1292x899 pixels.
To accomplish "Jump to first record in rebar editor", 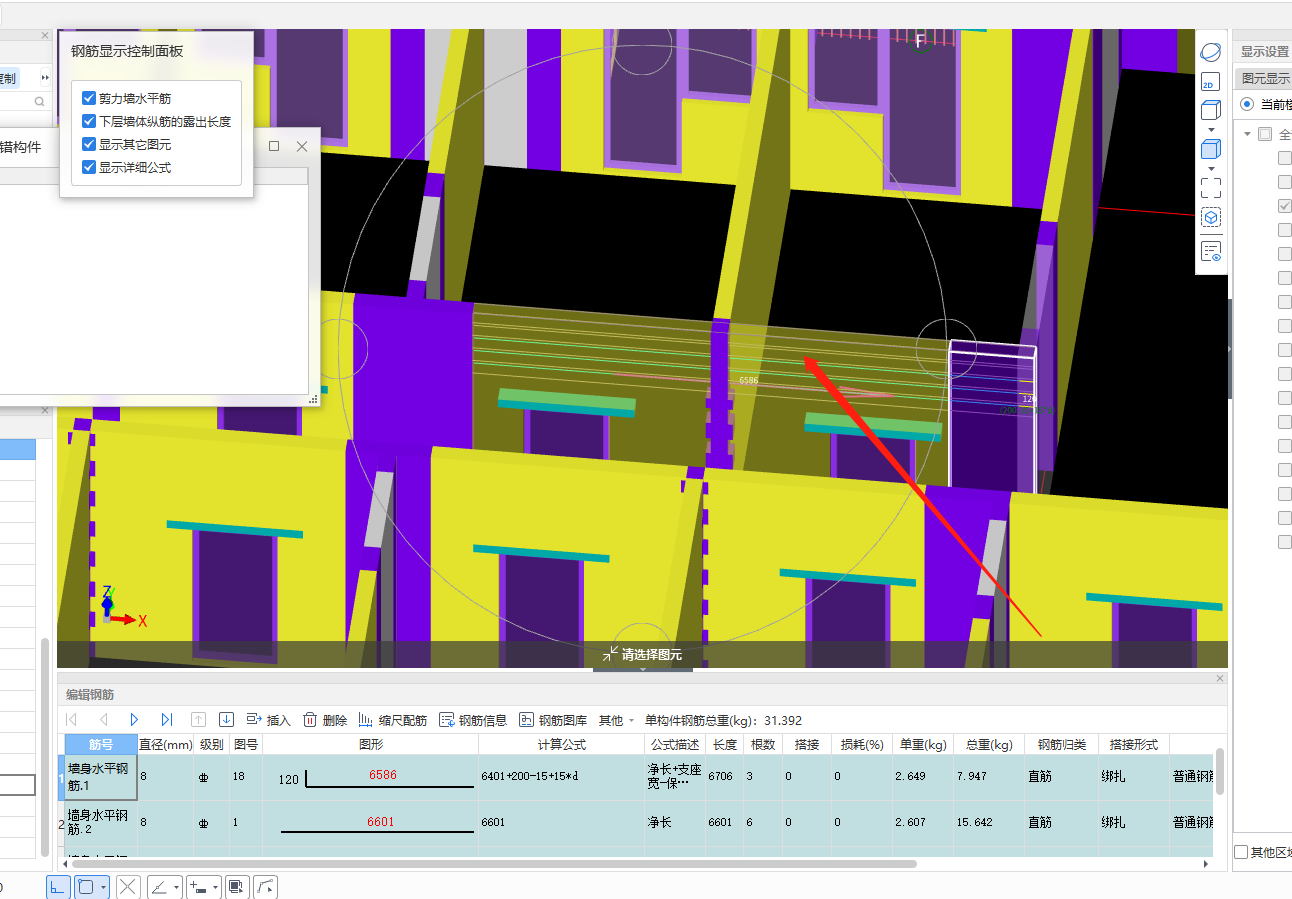I will [71, 720].
